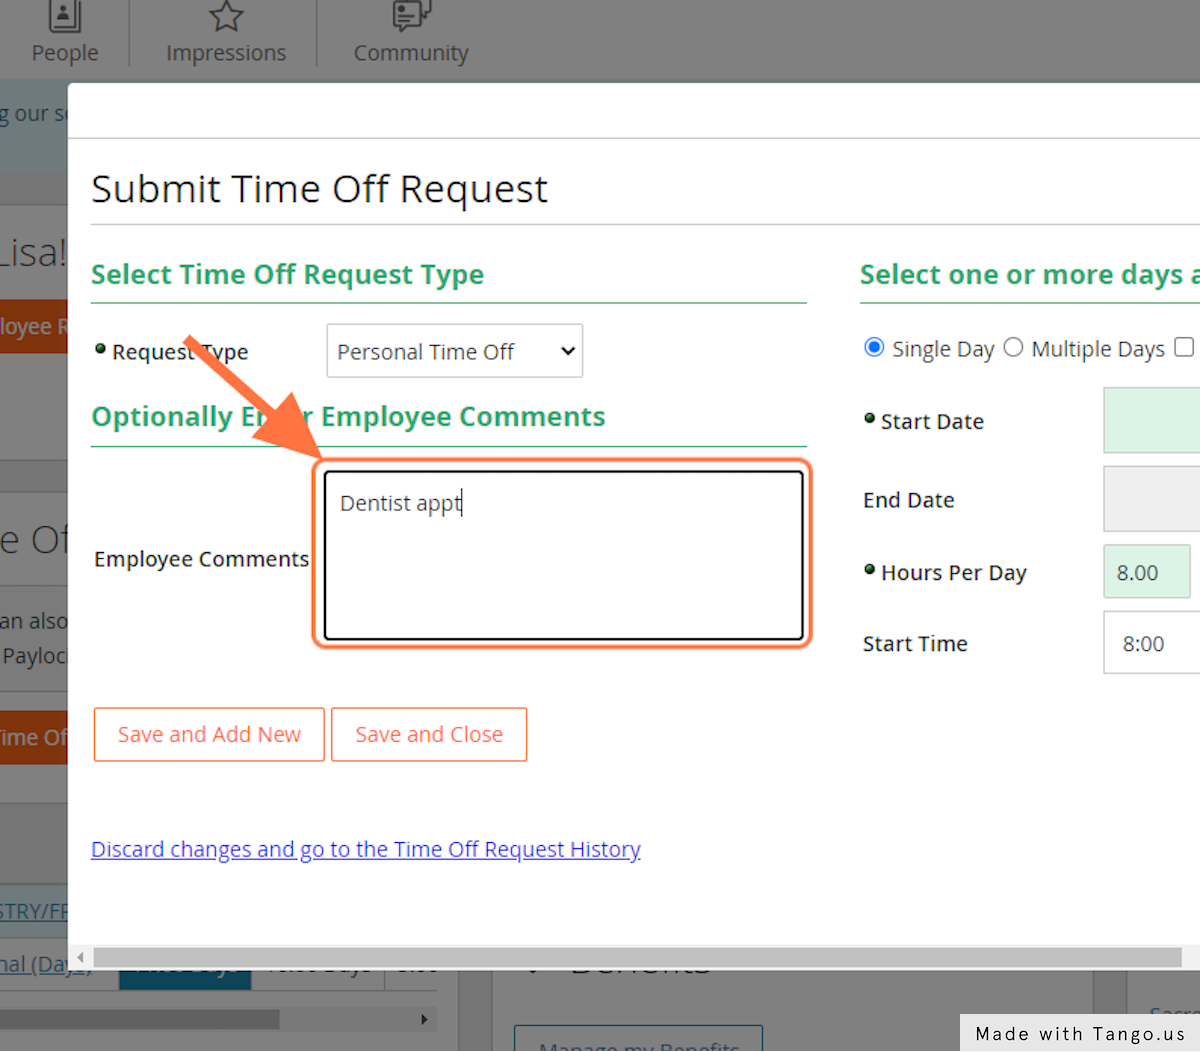Open Discard changes and go to History link
The width and height of the screenshot is (1200, 1052).
[x=366, y=849]
